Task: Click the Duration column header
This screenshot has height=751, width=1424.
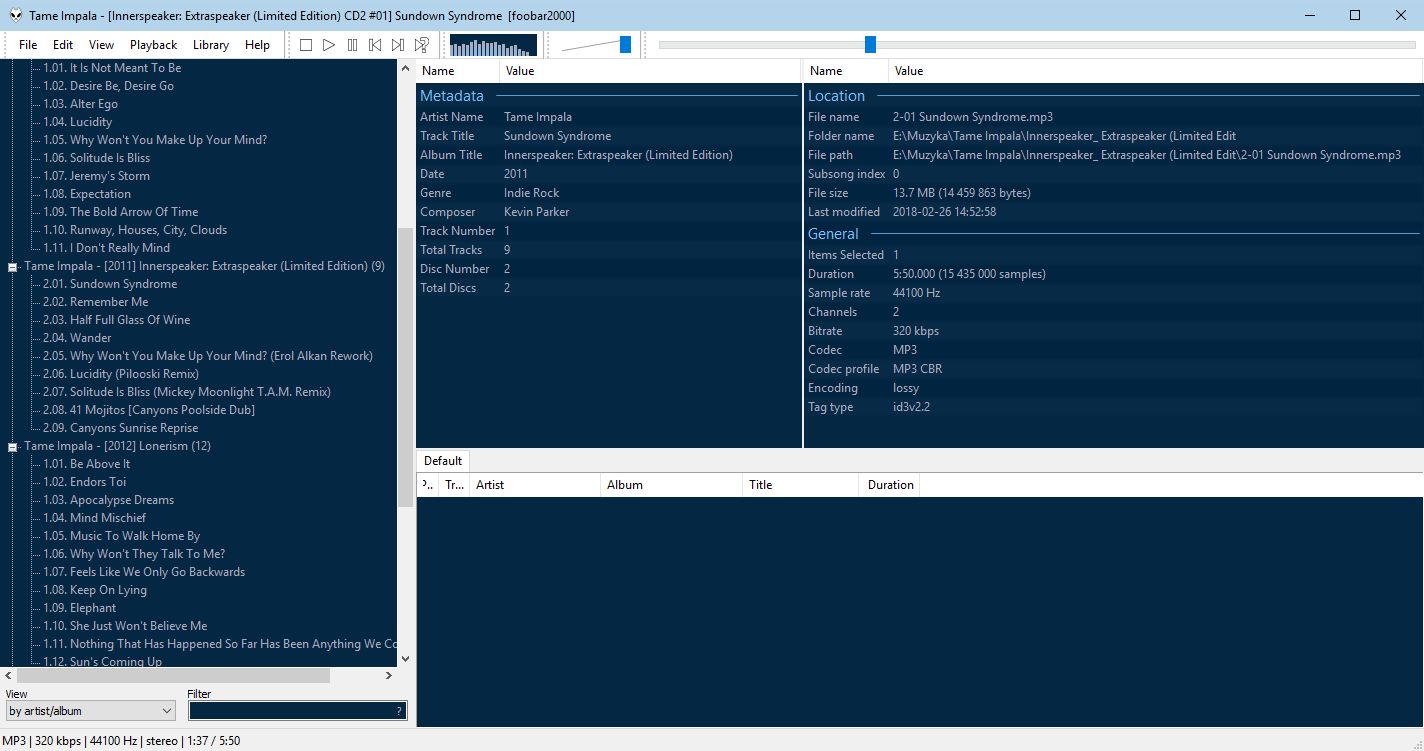Action: point(889,485)
